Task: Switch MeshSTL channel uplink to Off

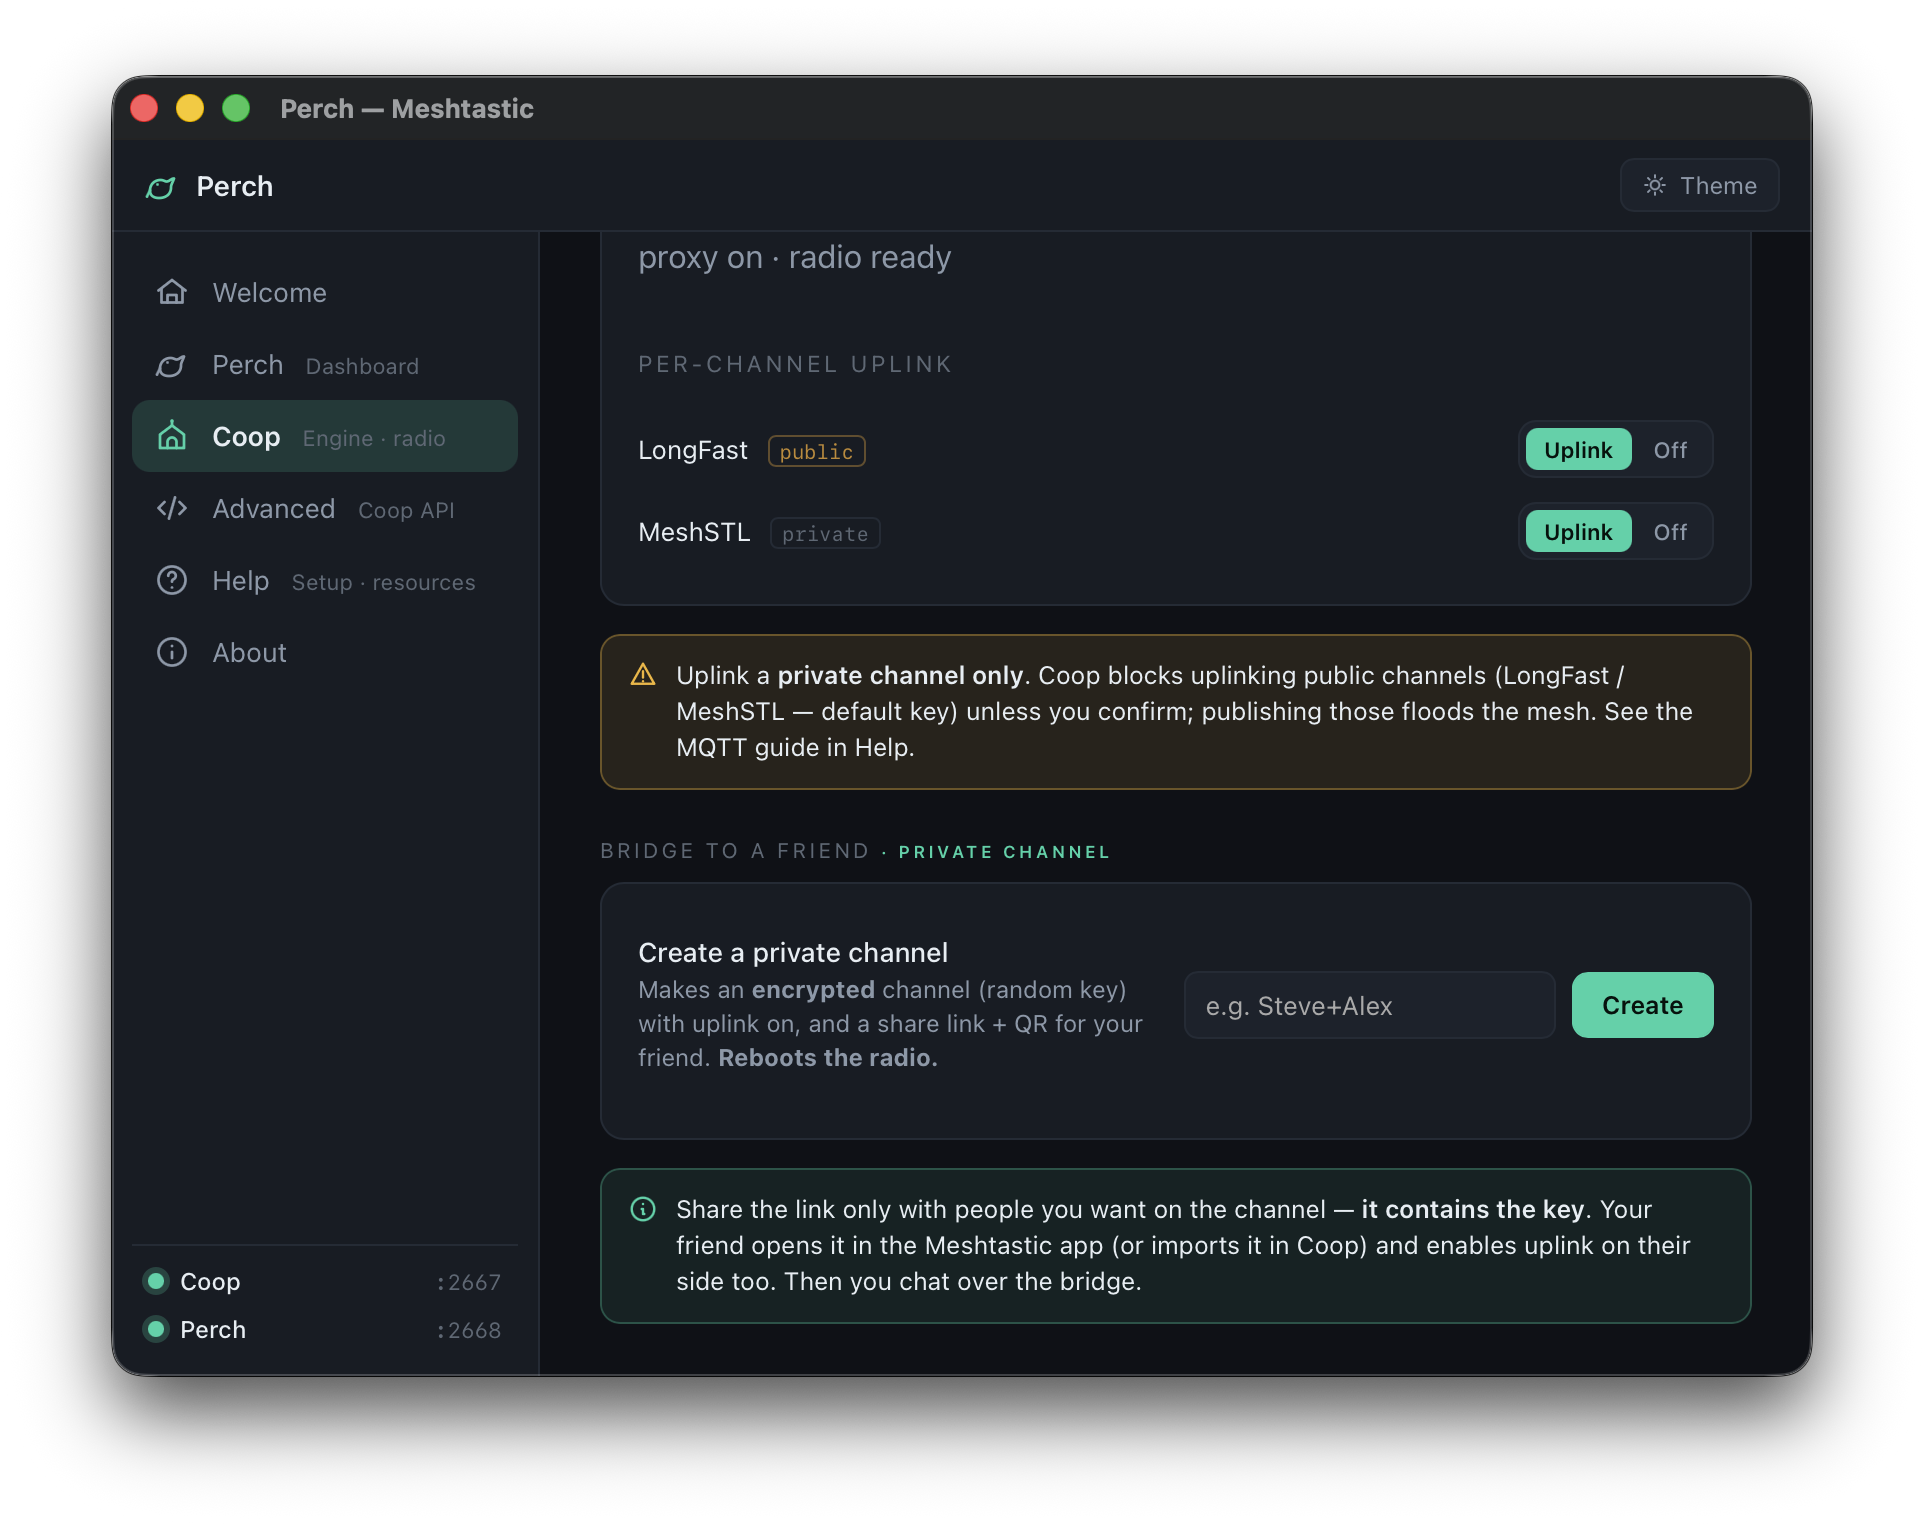Action: coord(1670,532)
